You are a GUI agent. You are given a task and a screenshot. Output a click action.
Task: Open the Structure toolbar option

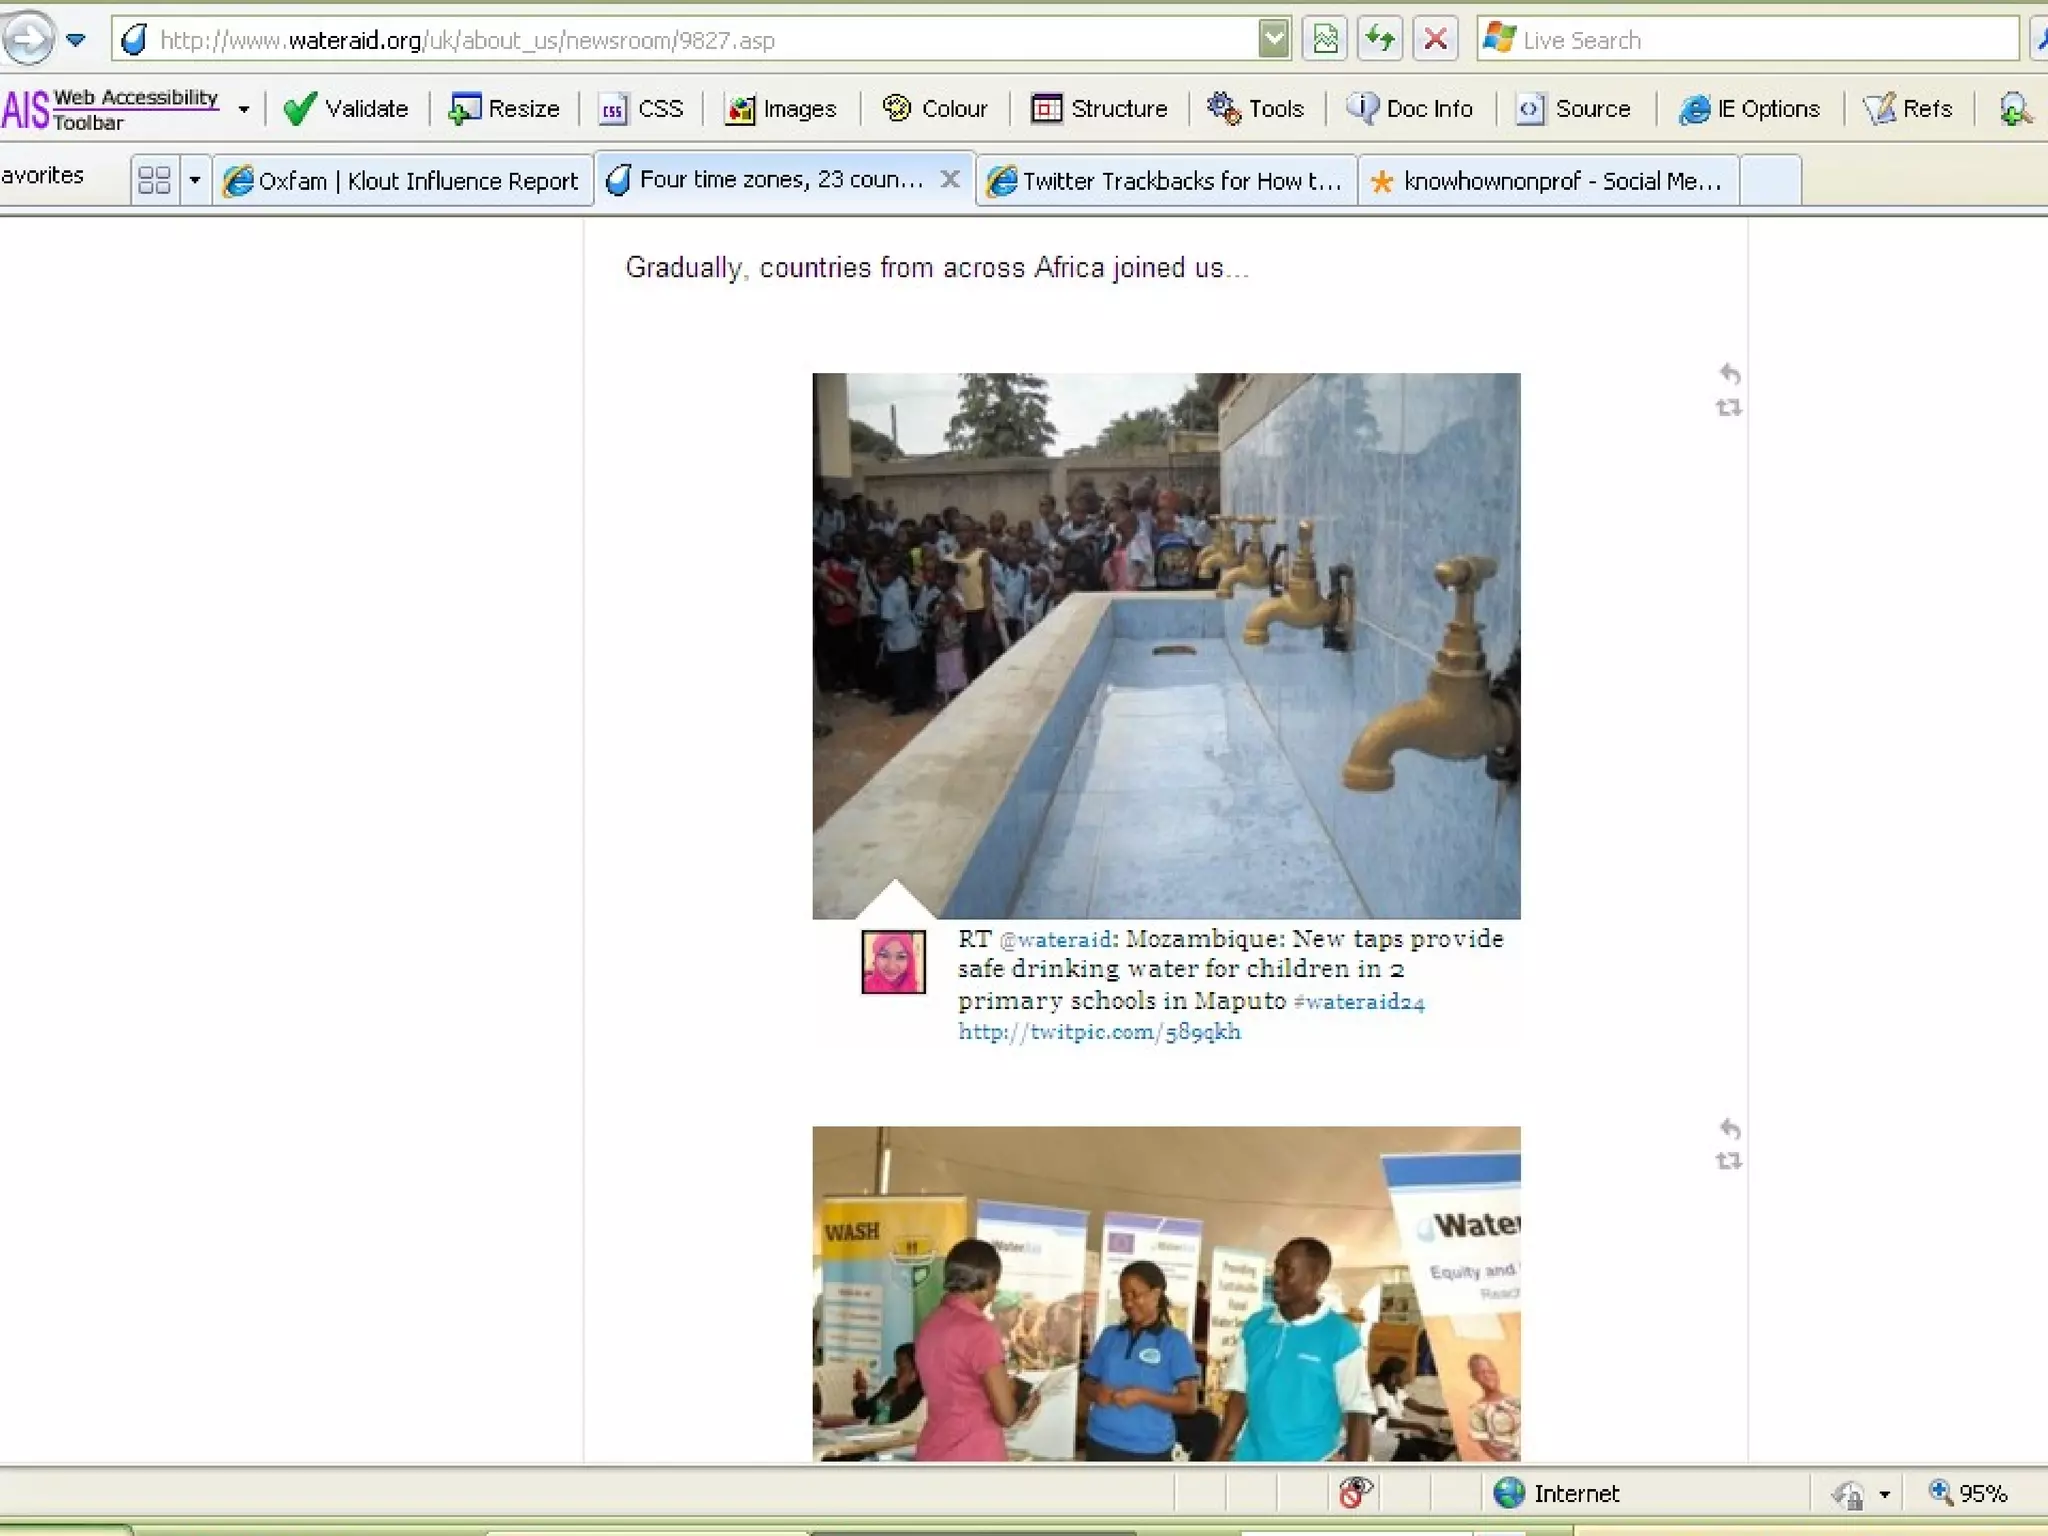coord(1099,108)
